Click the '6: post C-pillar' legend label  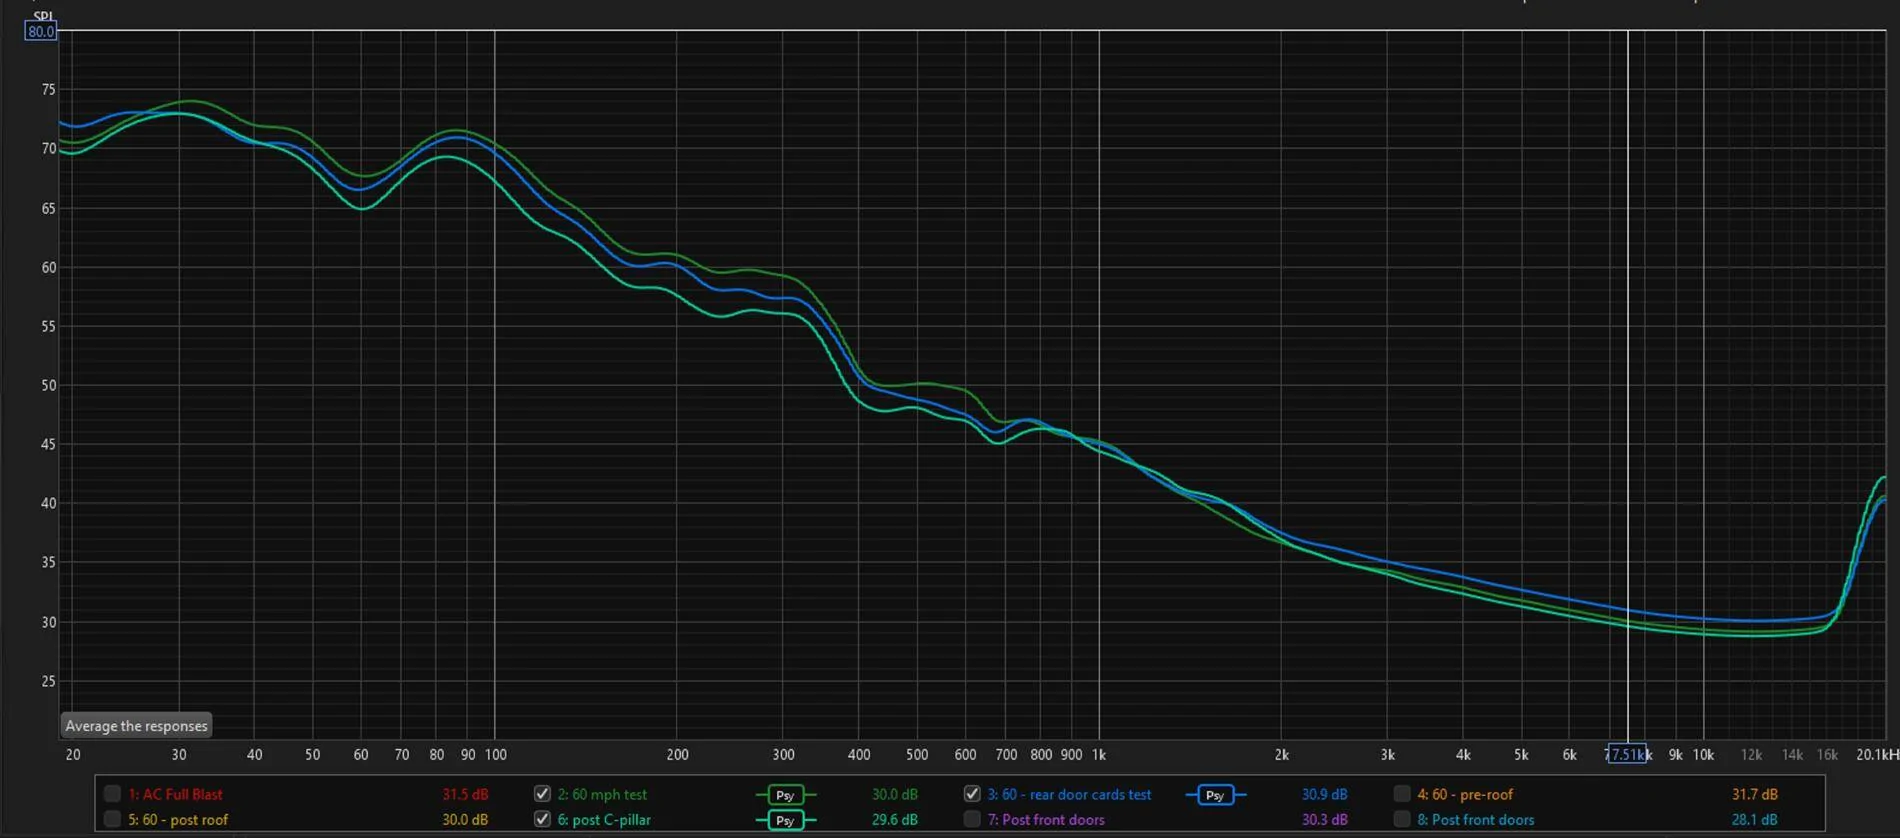pos(604,819)
